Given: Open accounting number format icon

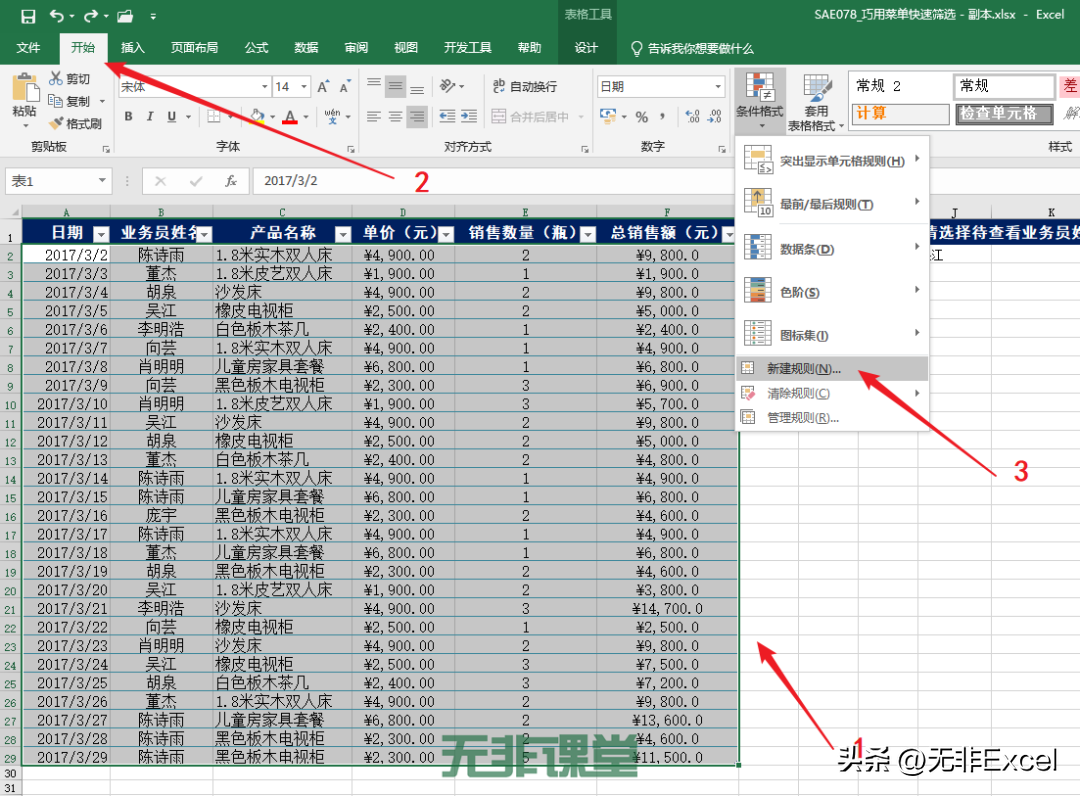Looking at the screenshot, I should 608,116.
